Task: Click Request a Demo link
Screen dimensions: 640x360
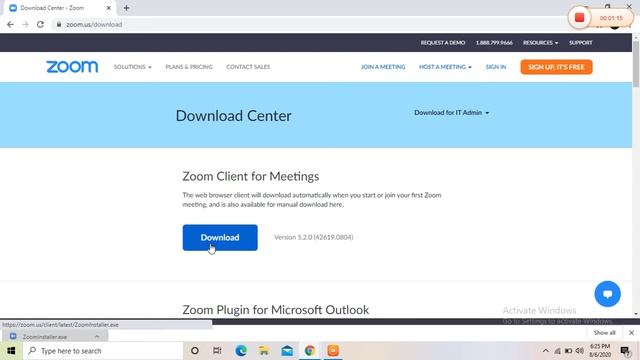Action: tap(443, 42)
